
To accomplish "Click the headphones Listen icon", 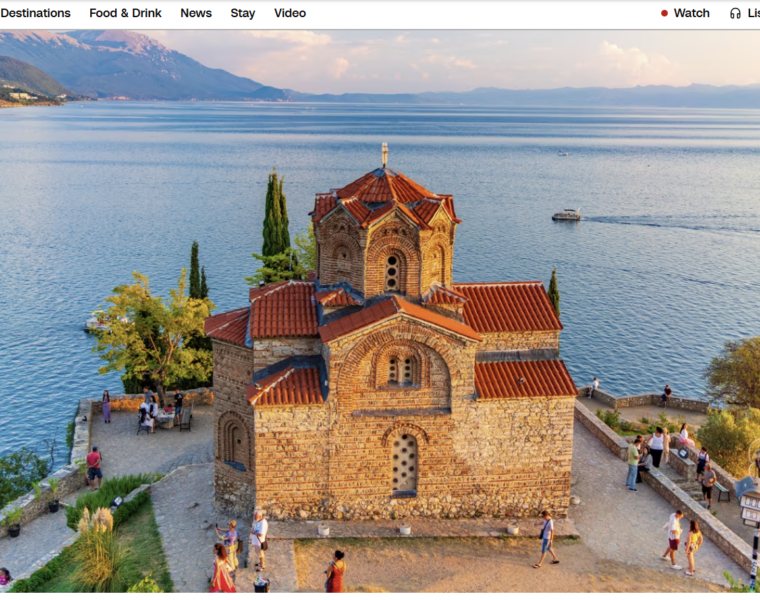I will pyautogui.click(x=735, y=13).
